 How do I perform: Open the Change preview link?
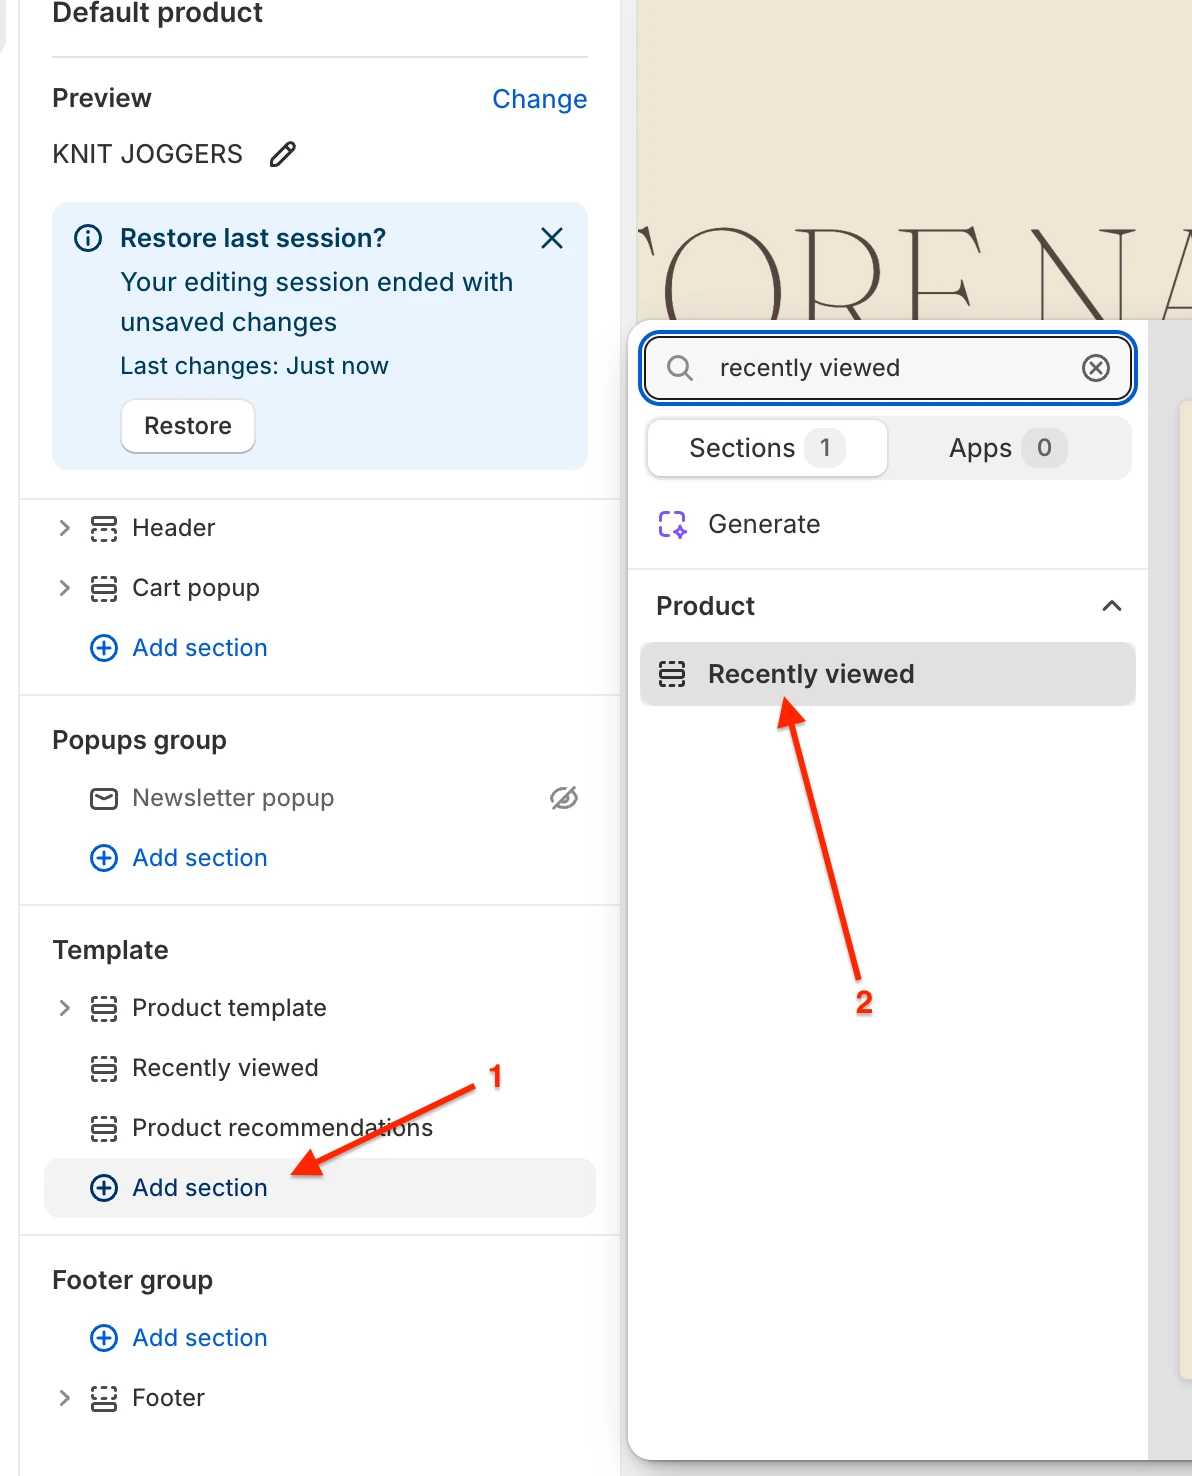(540, 99)
